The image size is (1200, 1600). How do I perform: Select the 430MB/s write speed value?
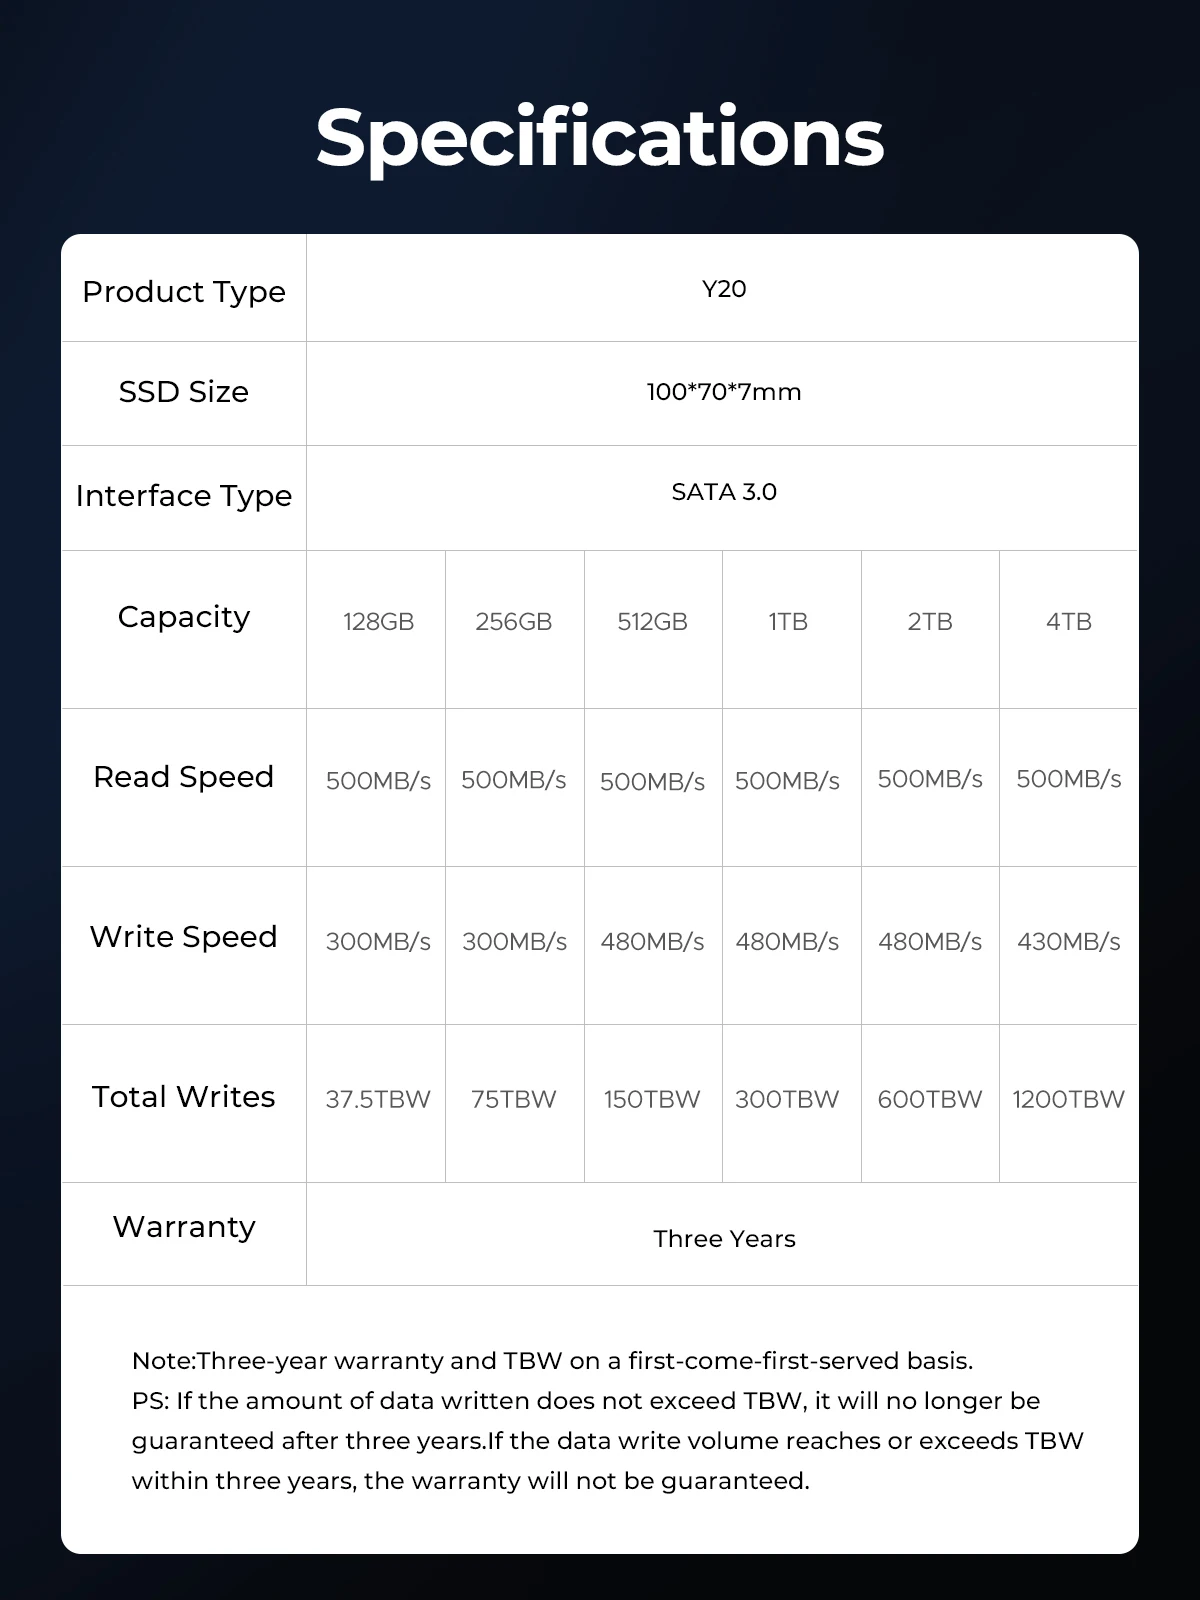pyautogui.click(x=1068, y=942)
